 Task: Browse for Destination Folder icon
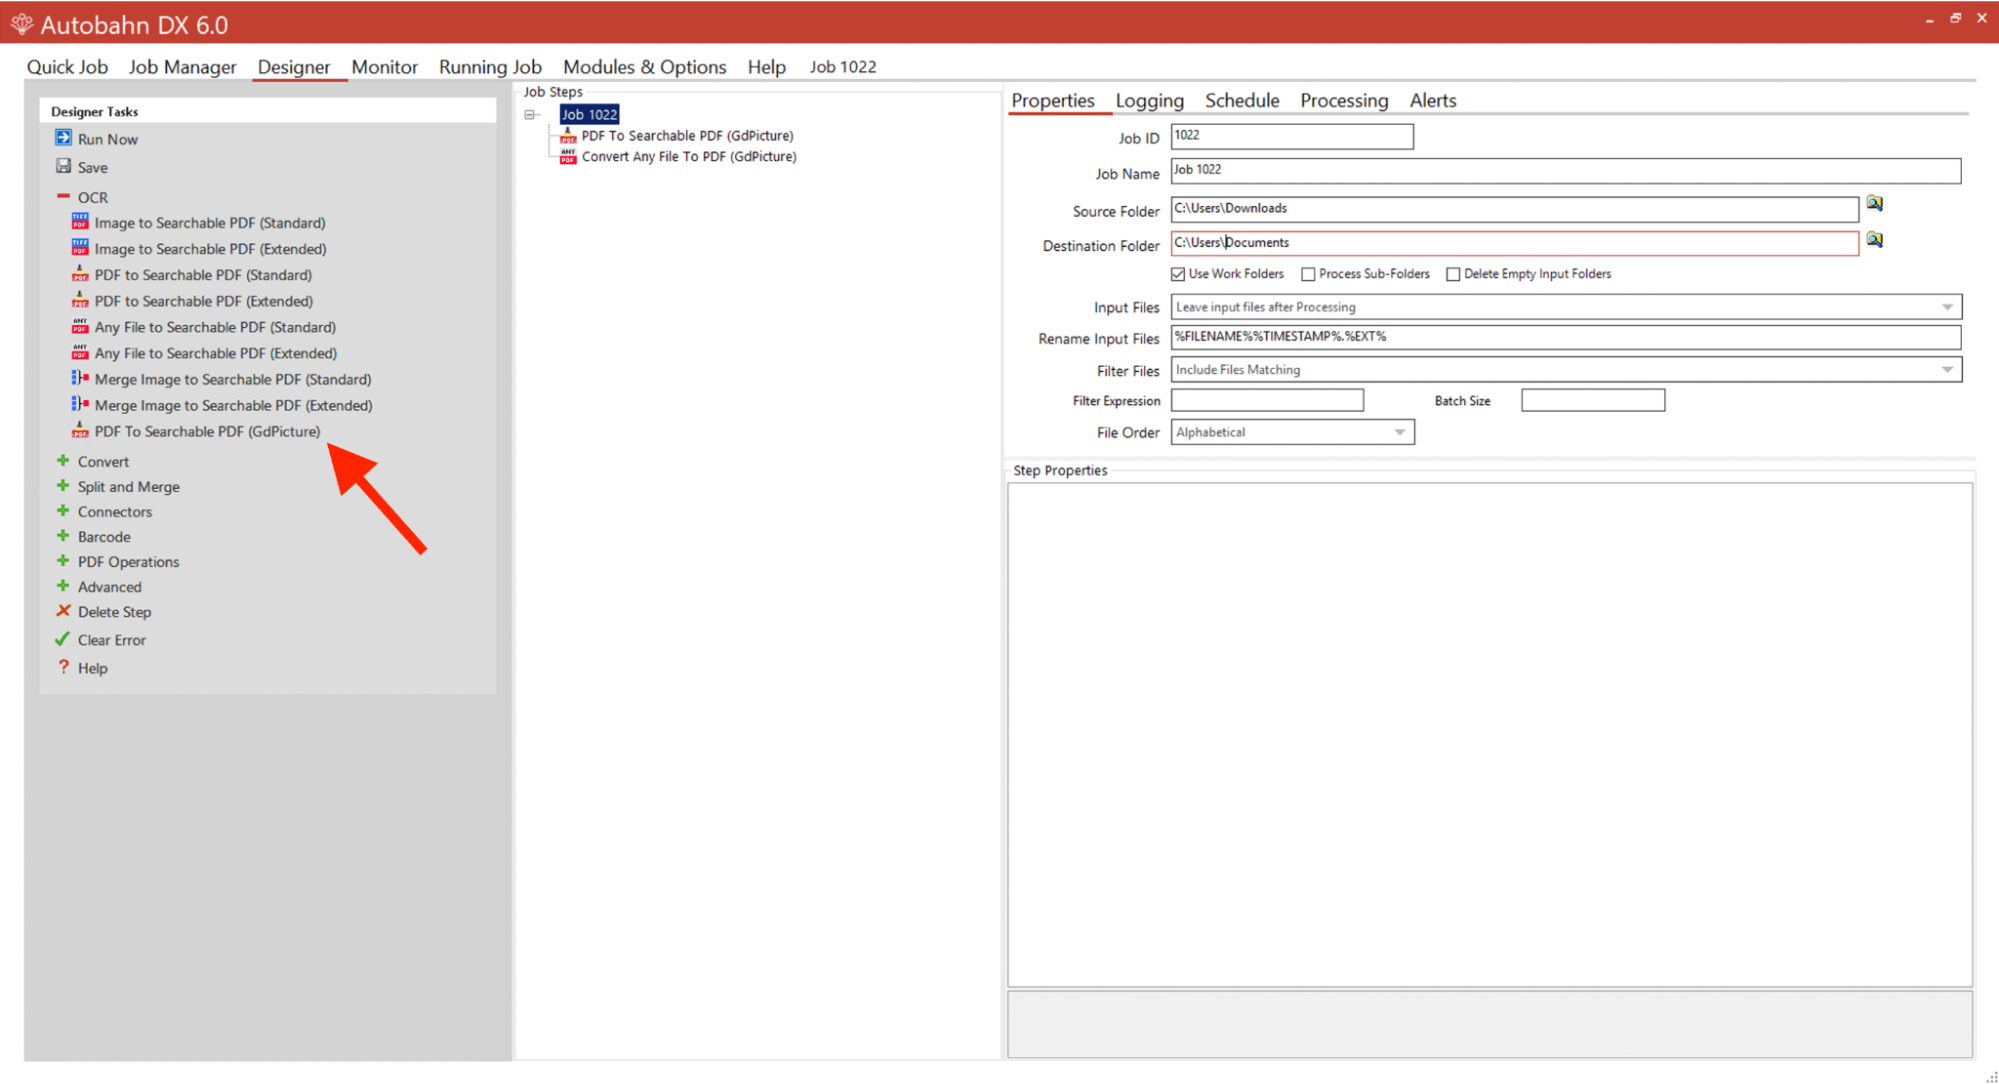pyautogui.click(x=1874, y=240)
